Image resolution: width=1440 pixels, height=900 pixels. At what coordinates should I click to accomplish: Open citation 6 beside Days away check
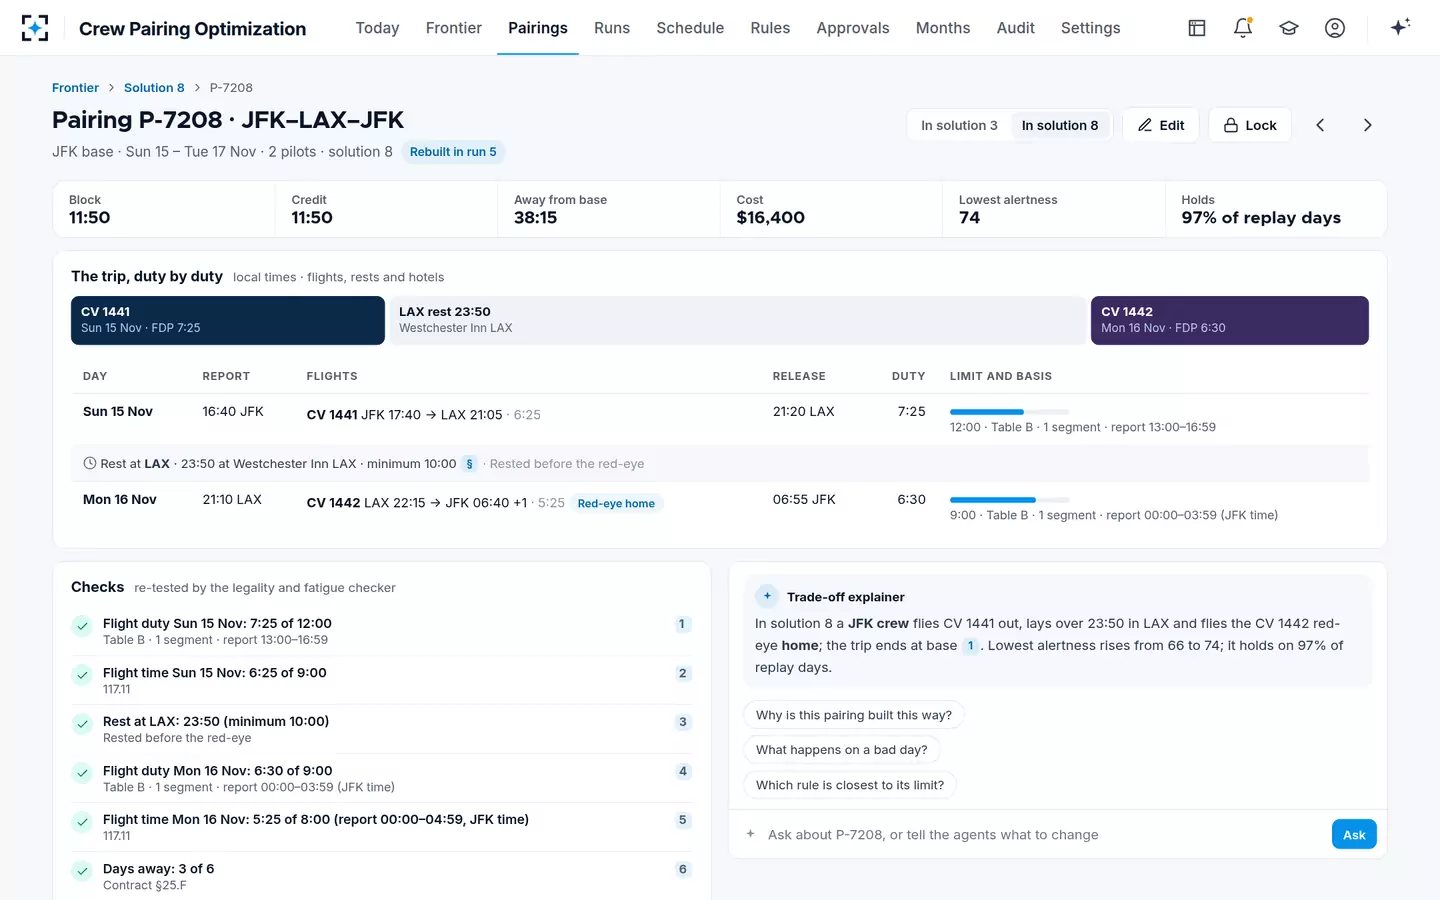click(x=683, y=869)
